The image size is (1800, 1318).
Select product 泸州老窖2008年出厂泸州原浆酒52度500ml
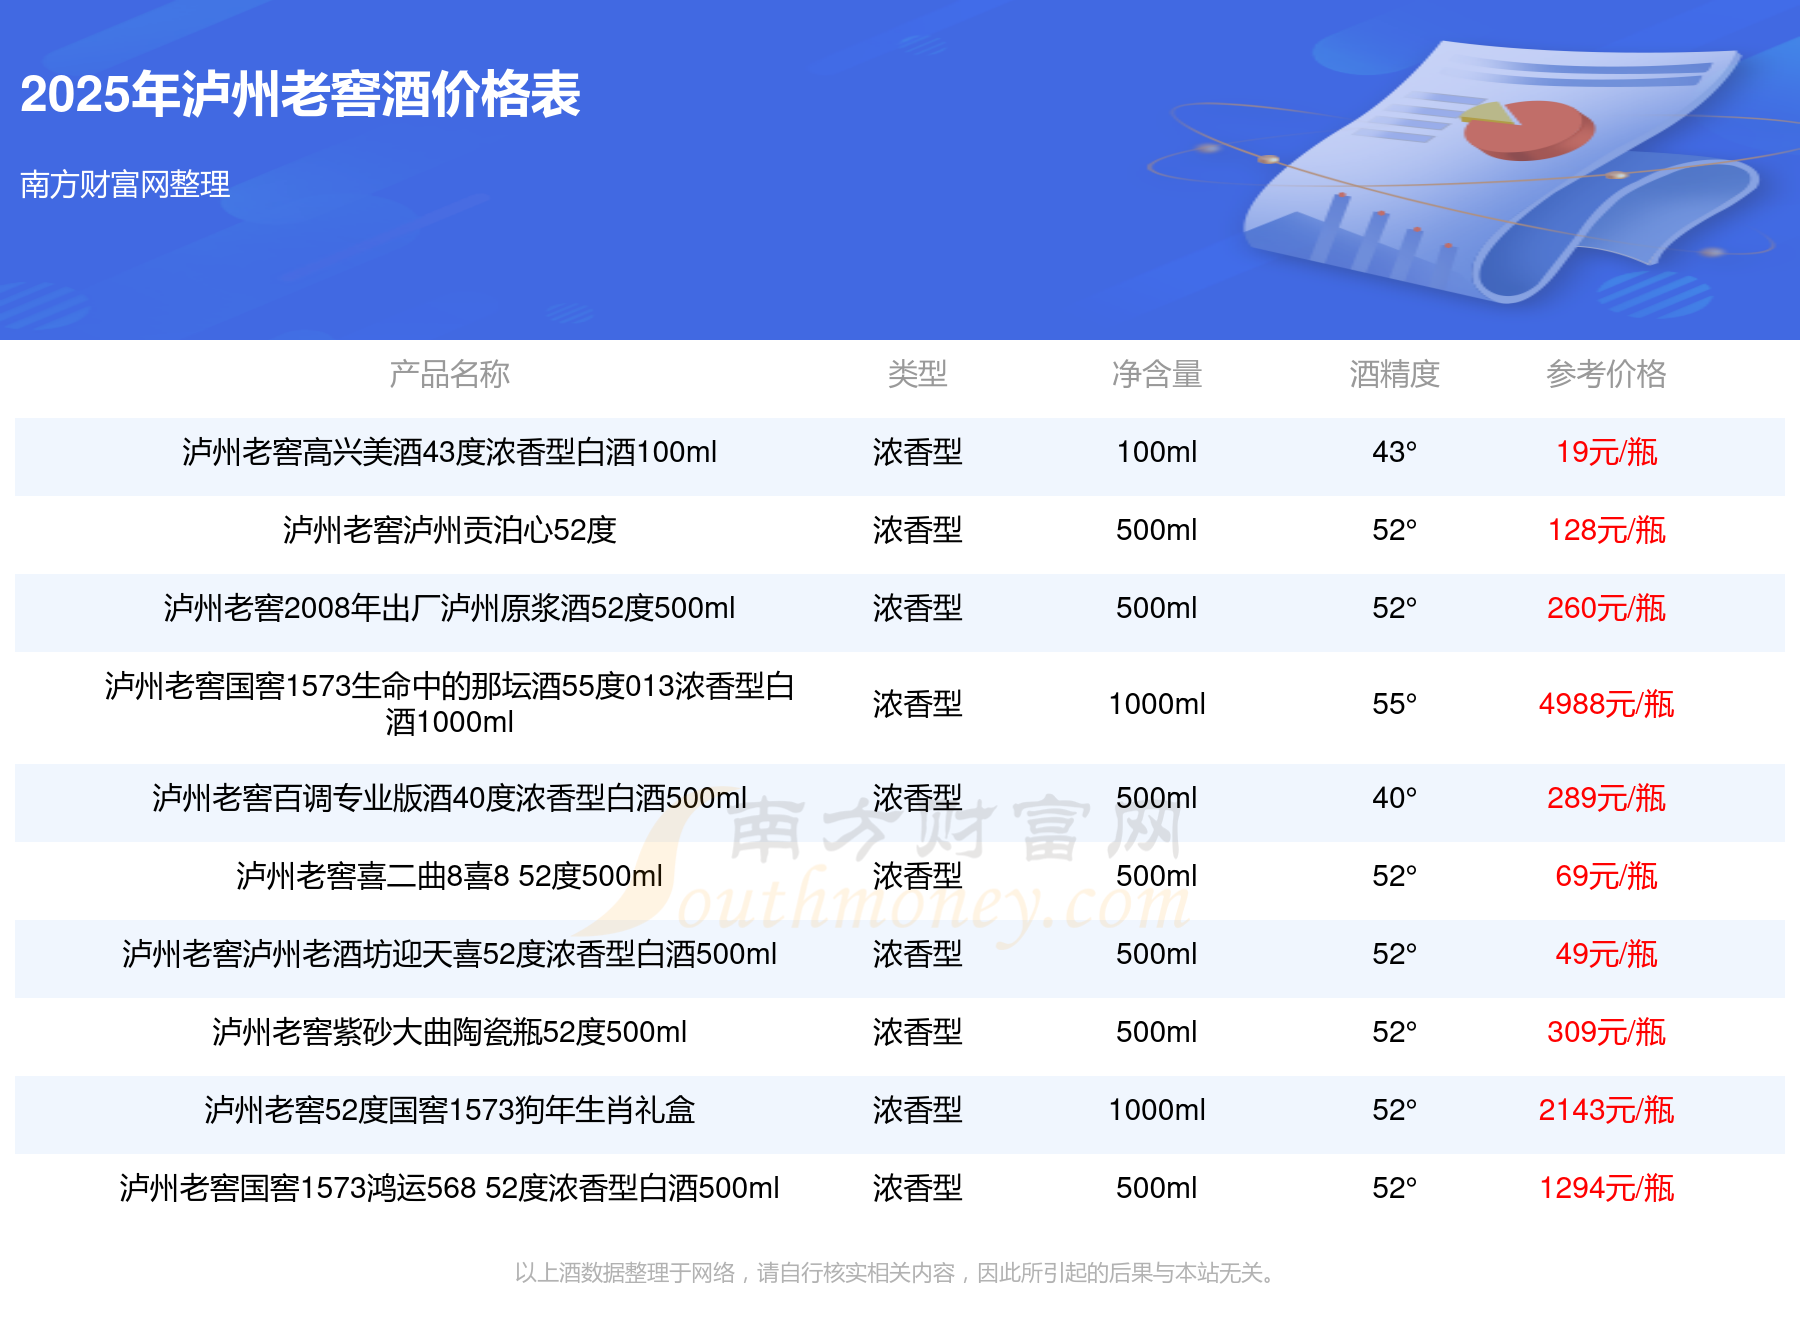(449, 608)
